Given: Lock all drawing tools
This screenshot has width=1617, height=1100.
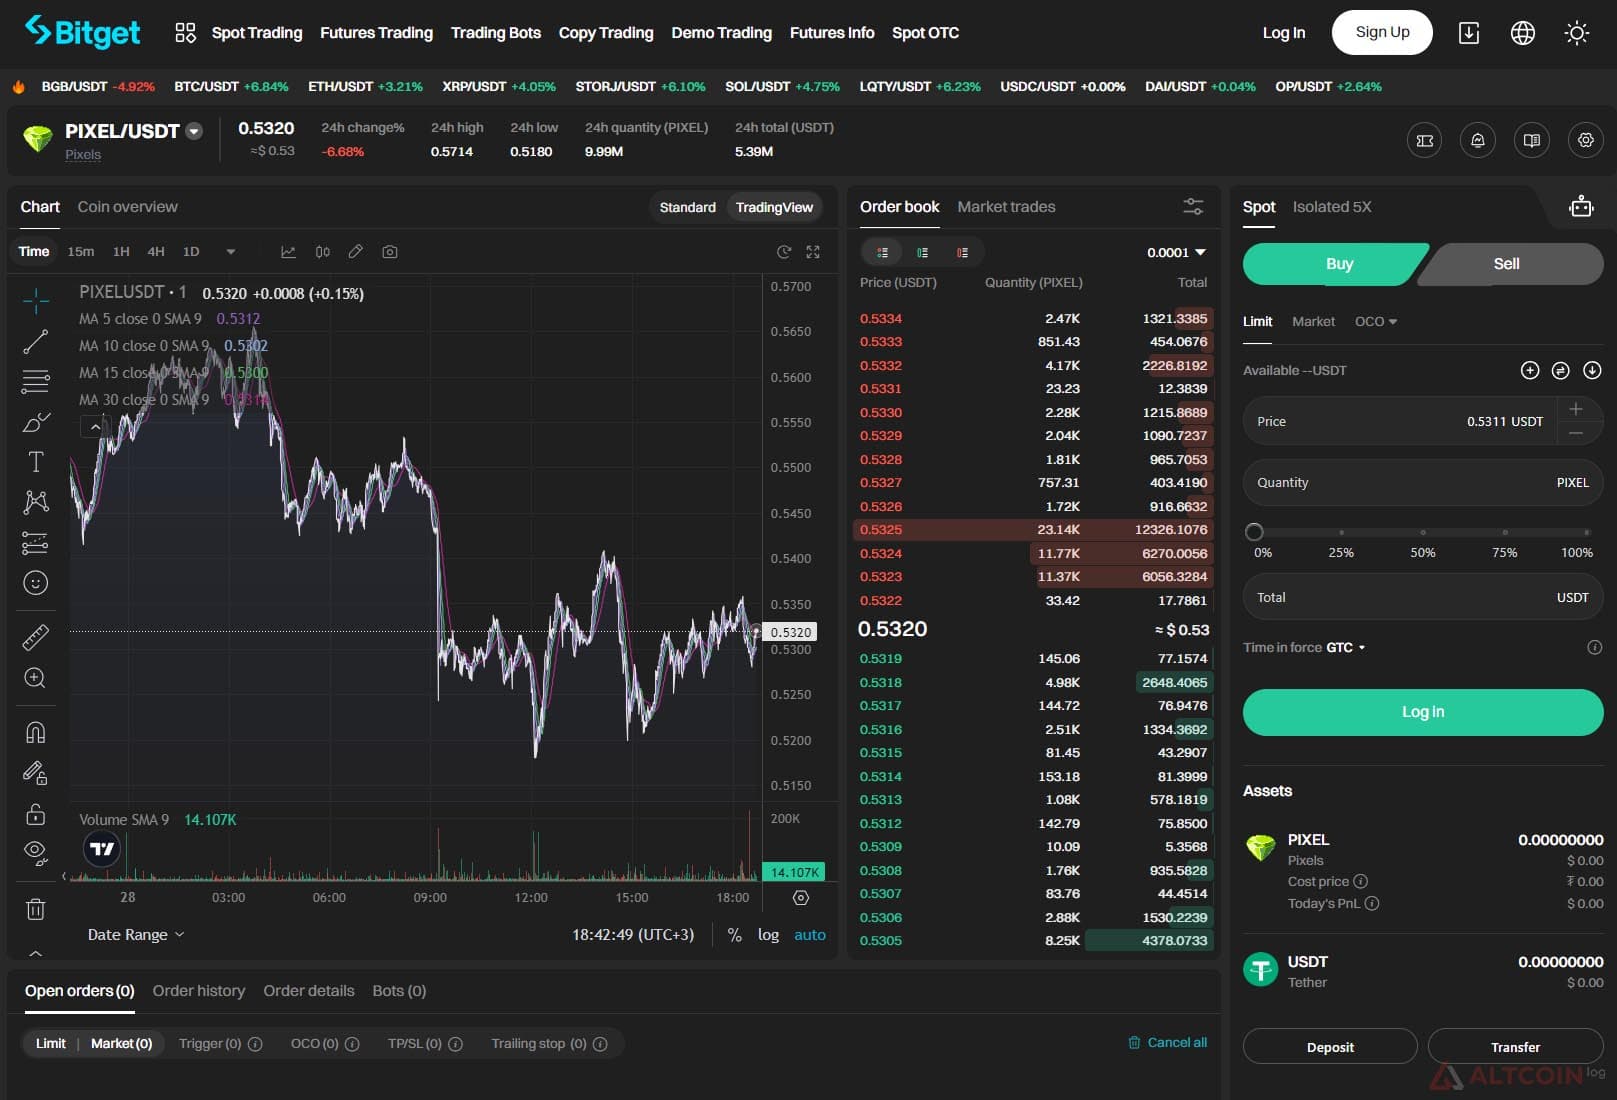Looking at the screenshot, I should click(36, 813).
